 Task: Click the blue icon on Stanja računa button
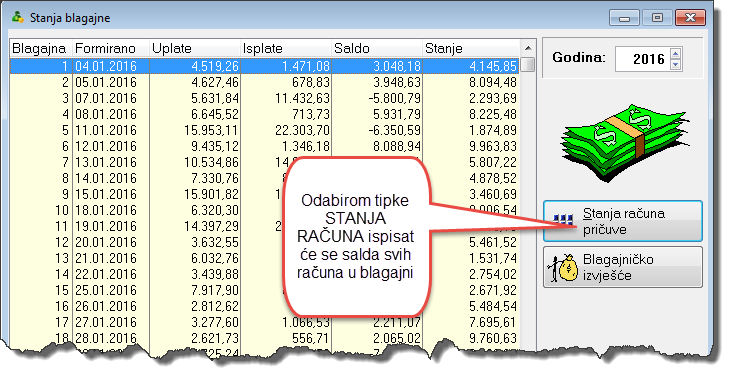click(563, 219)
